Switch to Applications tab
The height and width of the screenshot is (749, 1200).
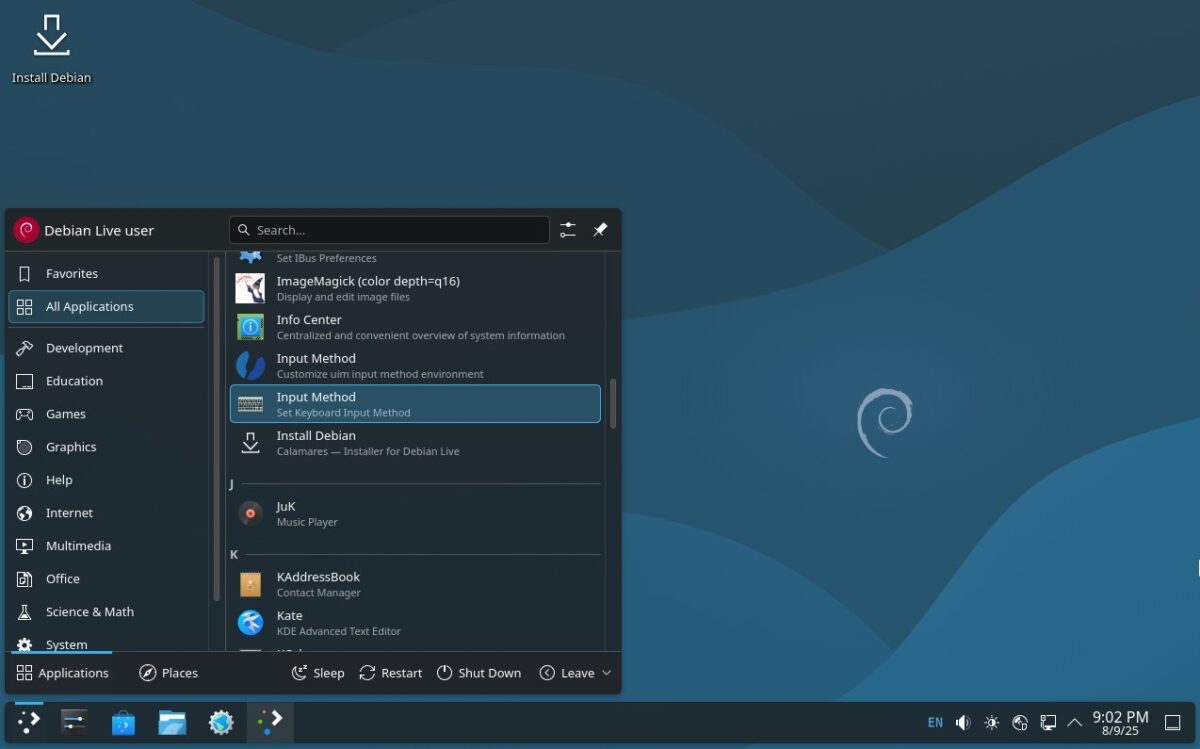(62, 673)
